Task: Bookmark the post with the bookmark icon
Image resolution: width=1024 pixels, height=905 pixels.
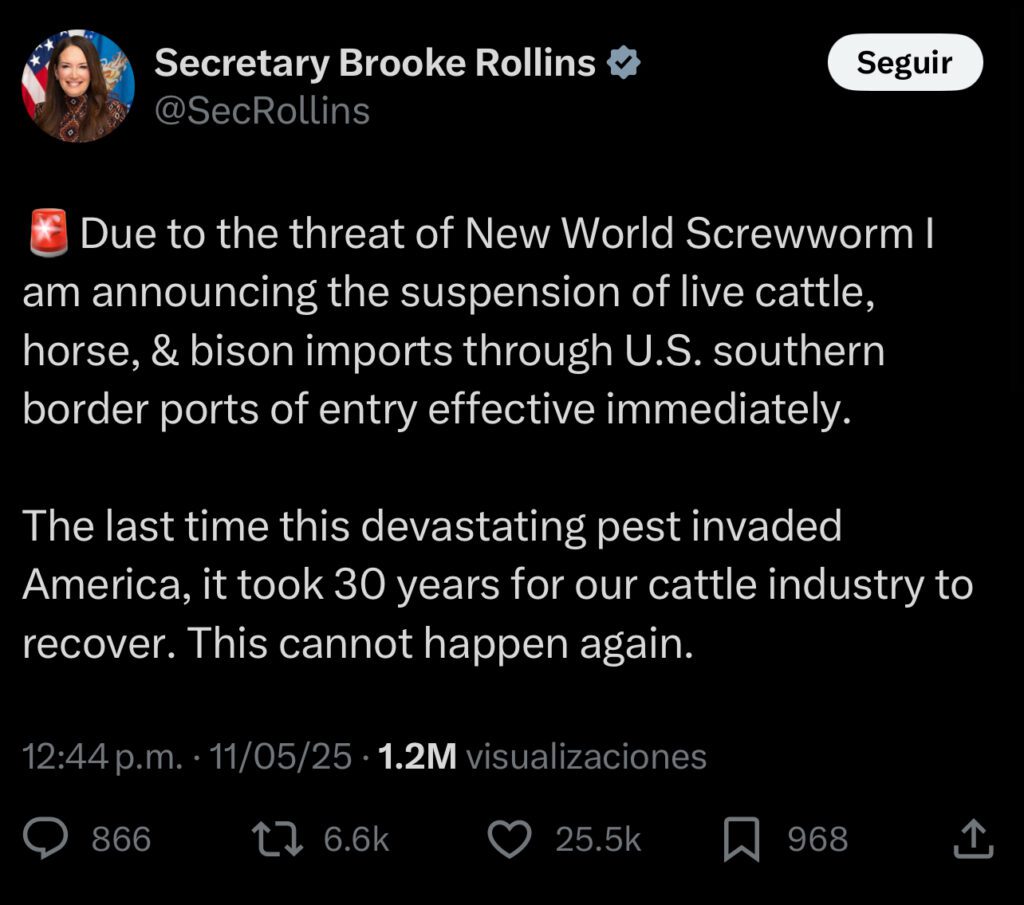Action: point(741,839)
